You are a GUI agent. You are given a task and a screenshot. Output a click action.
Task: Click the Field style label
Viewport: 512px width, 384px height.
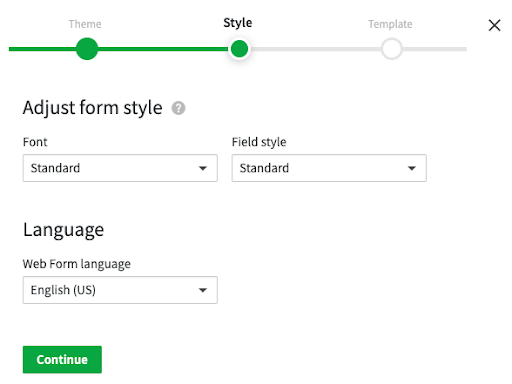pos(259,142)
